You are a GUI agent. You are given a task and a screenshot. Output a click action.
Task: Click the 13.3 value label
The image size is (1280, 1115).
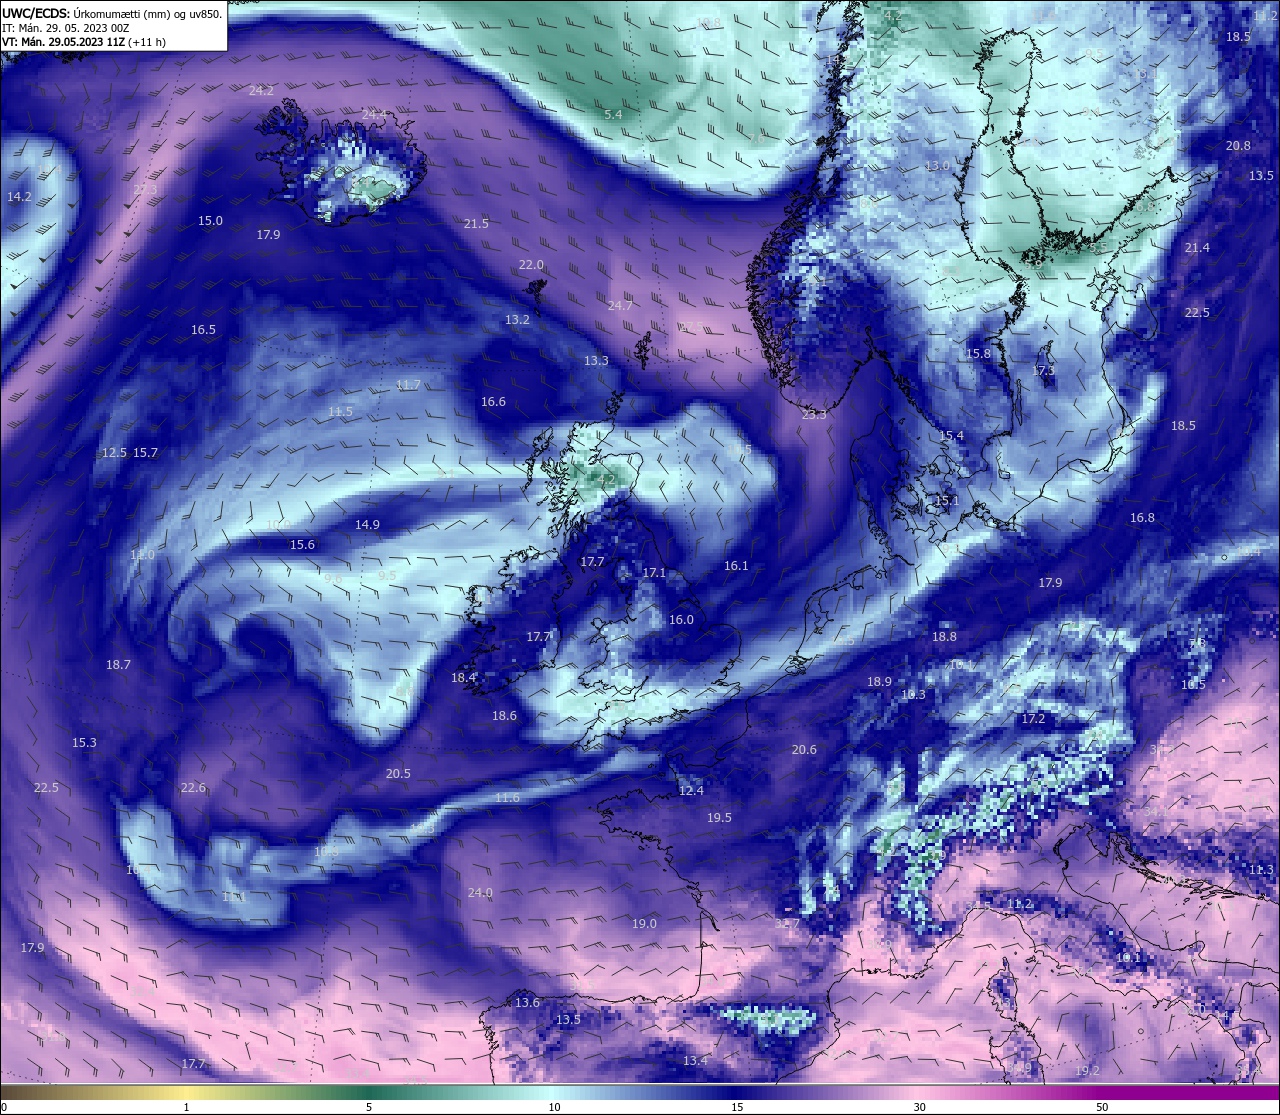[596, 361]
